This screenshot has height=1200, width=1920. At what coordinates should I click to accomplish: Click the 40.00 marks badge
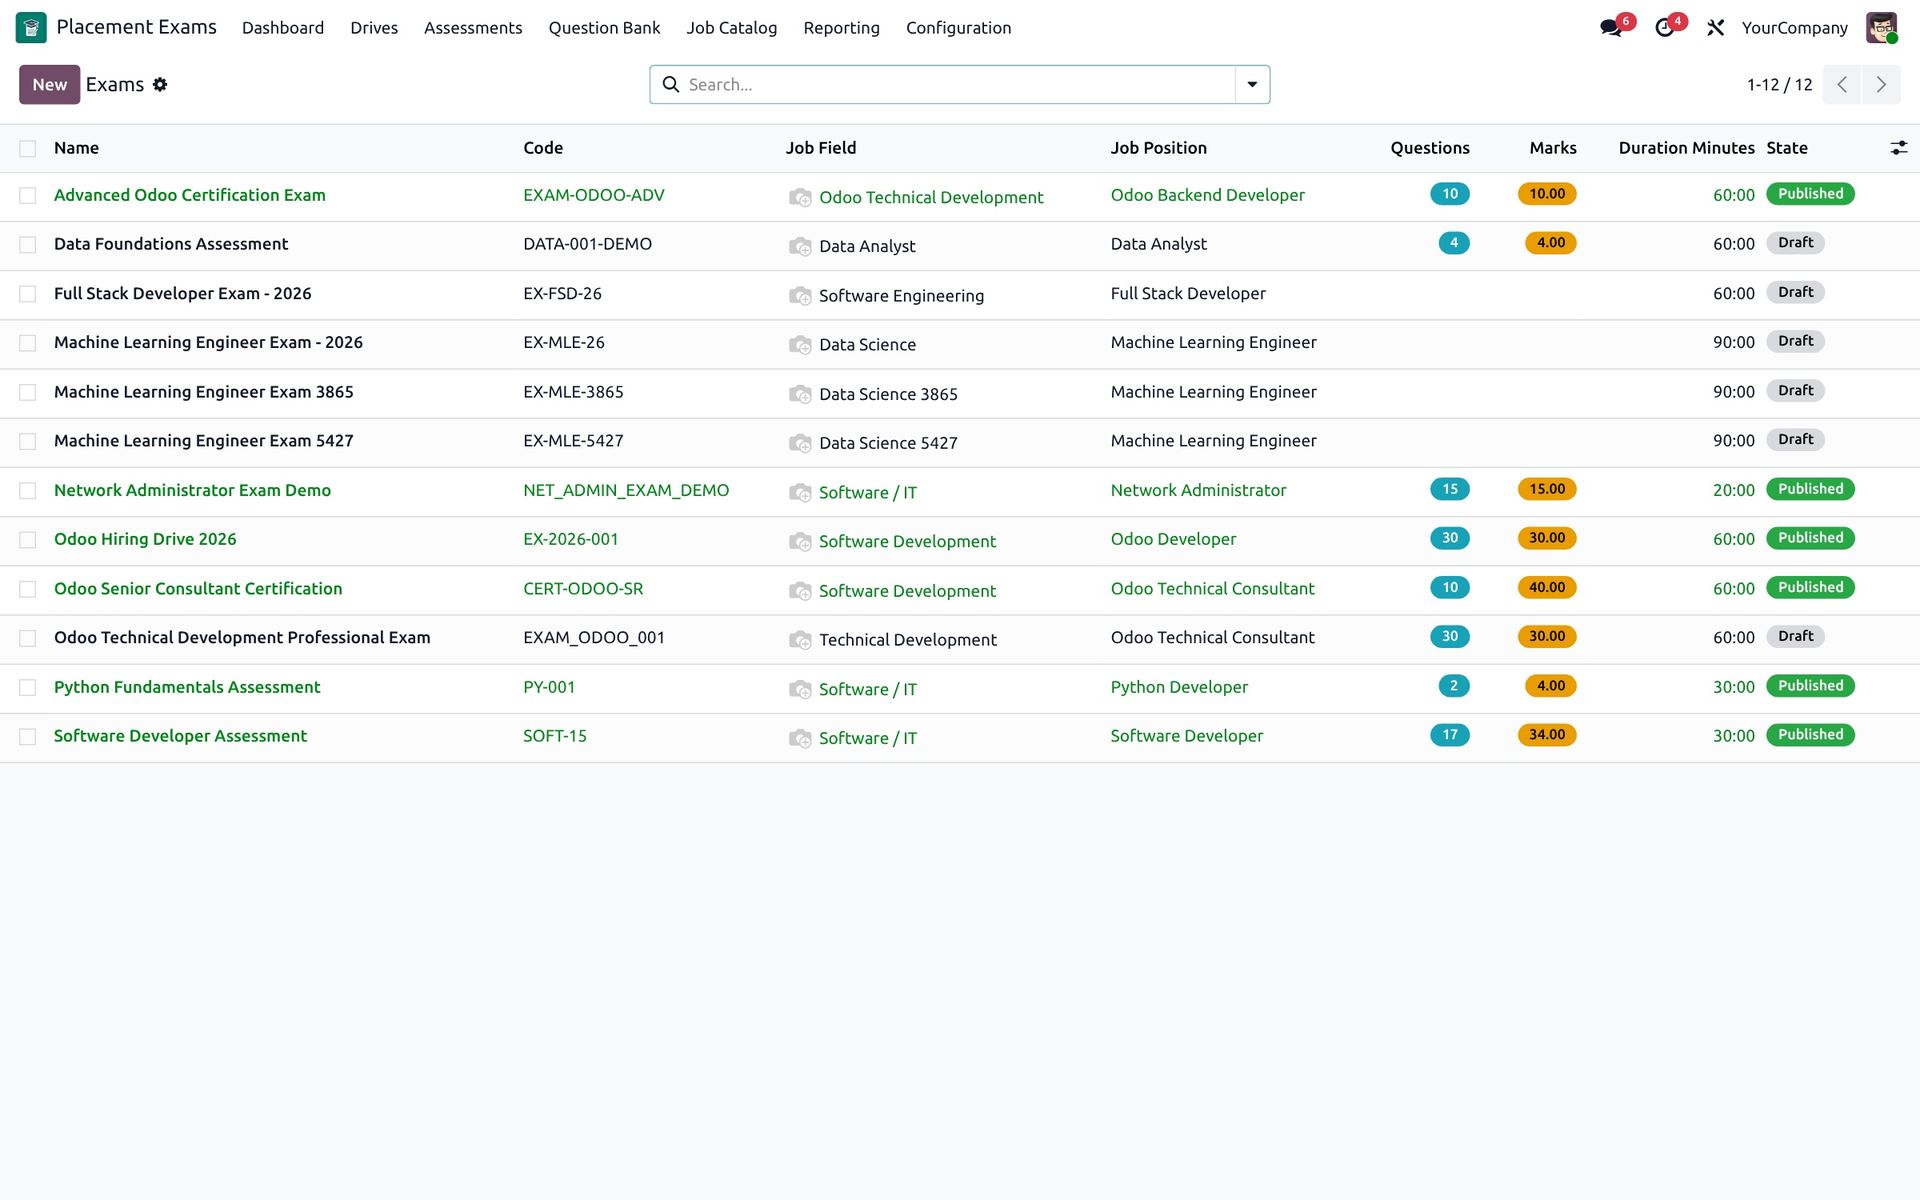tap(1547, 588)
